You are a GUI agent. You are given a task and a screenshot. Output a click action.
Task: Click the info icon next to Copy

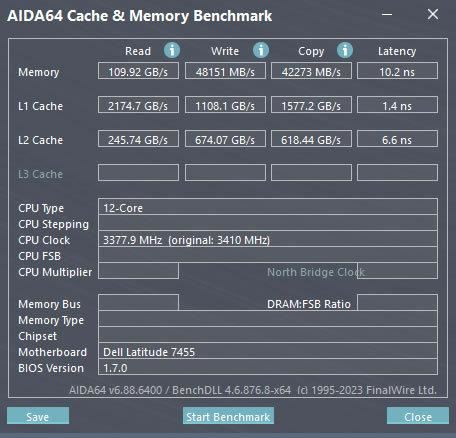coord(345,50)
